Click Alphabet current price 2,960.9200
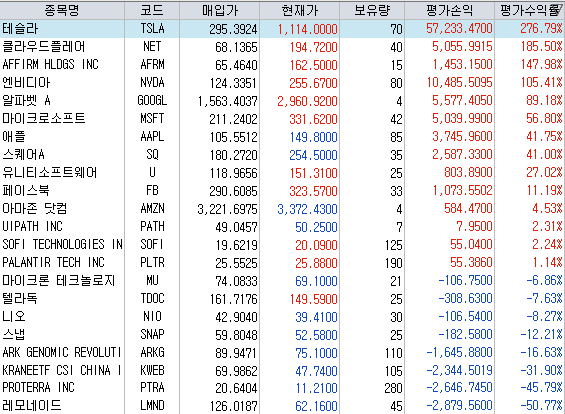The height and width of the screenshot is (414, 565). [307, 101]
